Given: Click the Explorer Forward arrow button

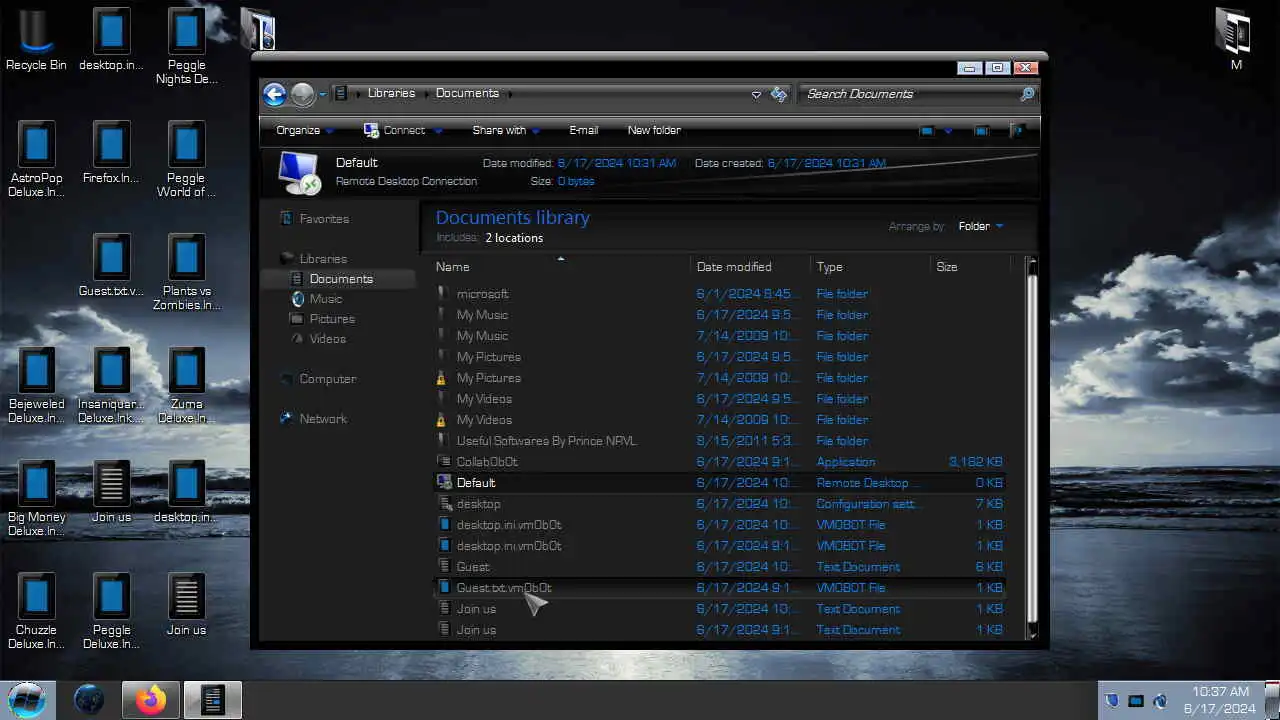Looking at the screenshot, I should click(x=303, y=94).
